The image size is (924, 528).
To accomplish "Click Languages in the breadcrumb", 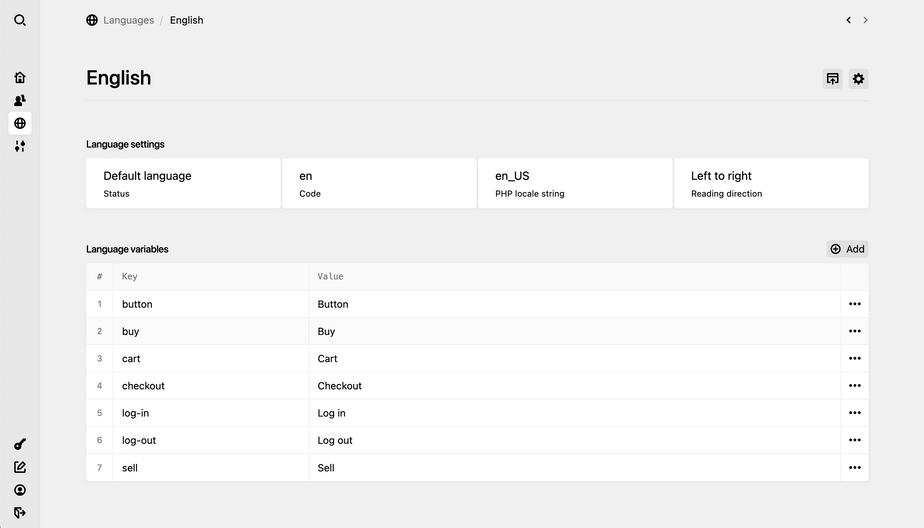I will 128,20.
